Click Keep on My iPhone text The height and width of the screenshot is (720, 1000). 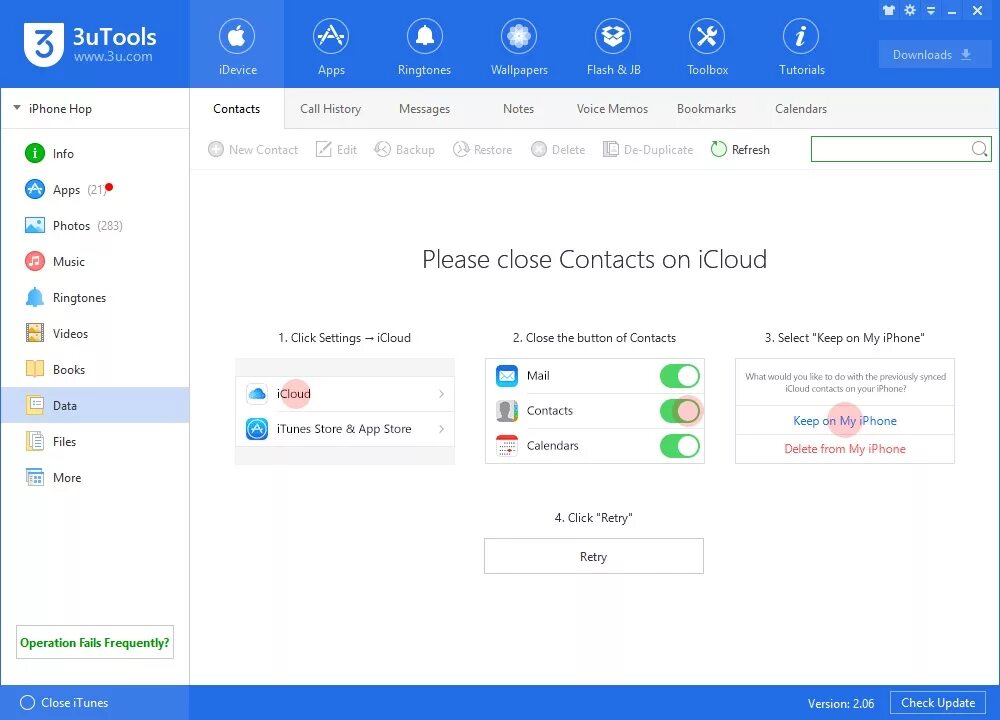pos(845,421)
